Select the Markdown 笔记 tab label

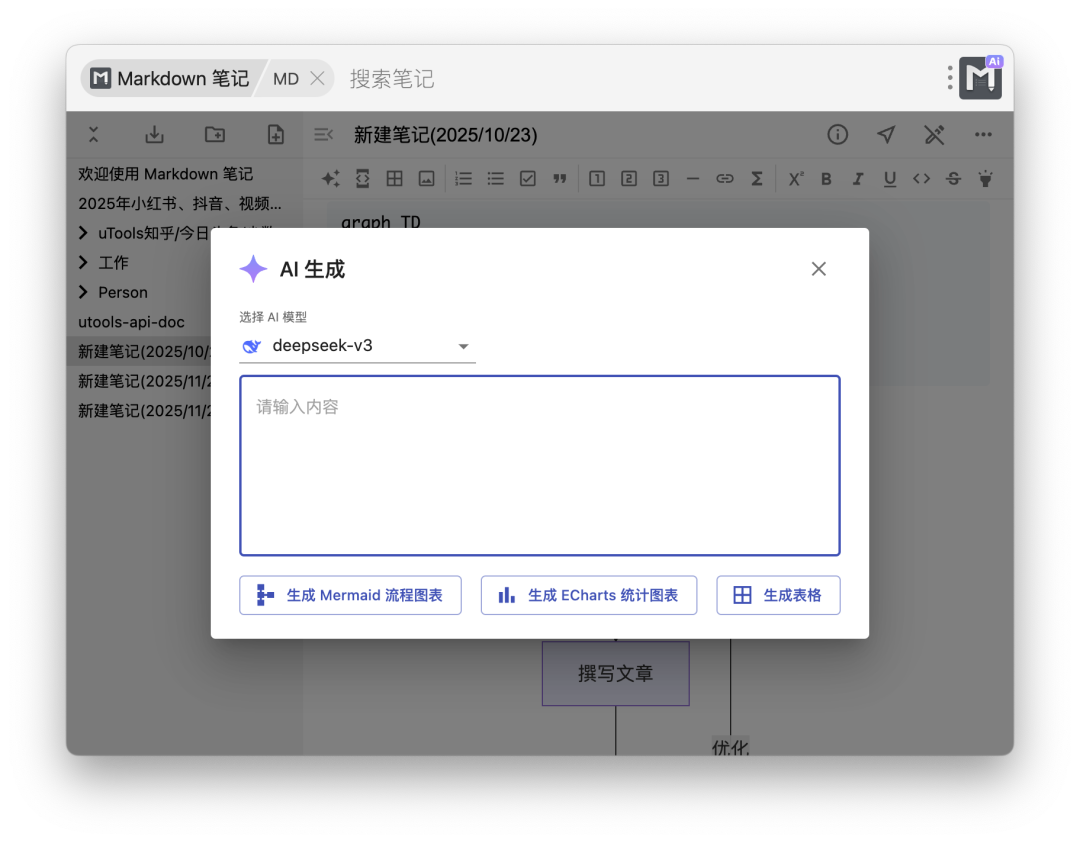tap(183, 79)
